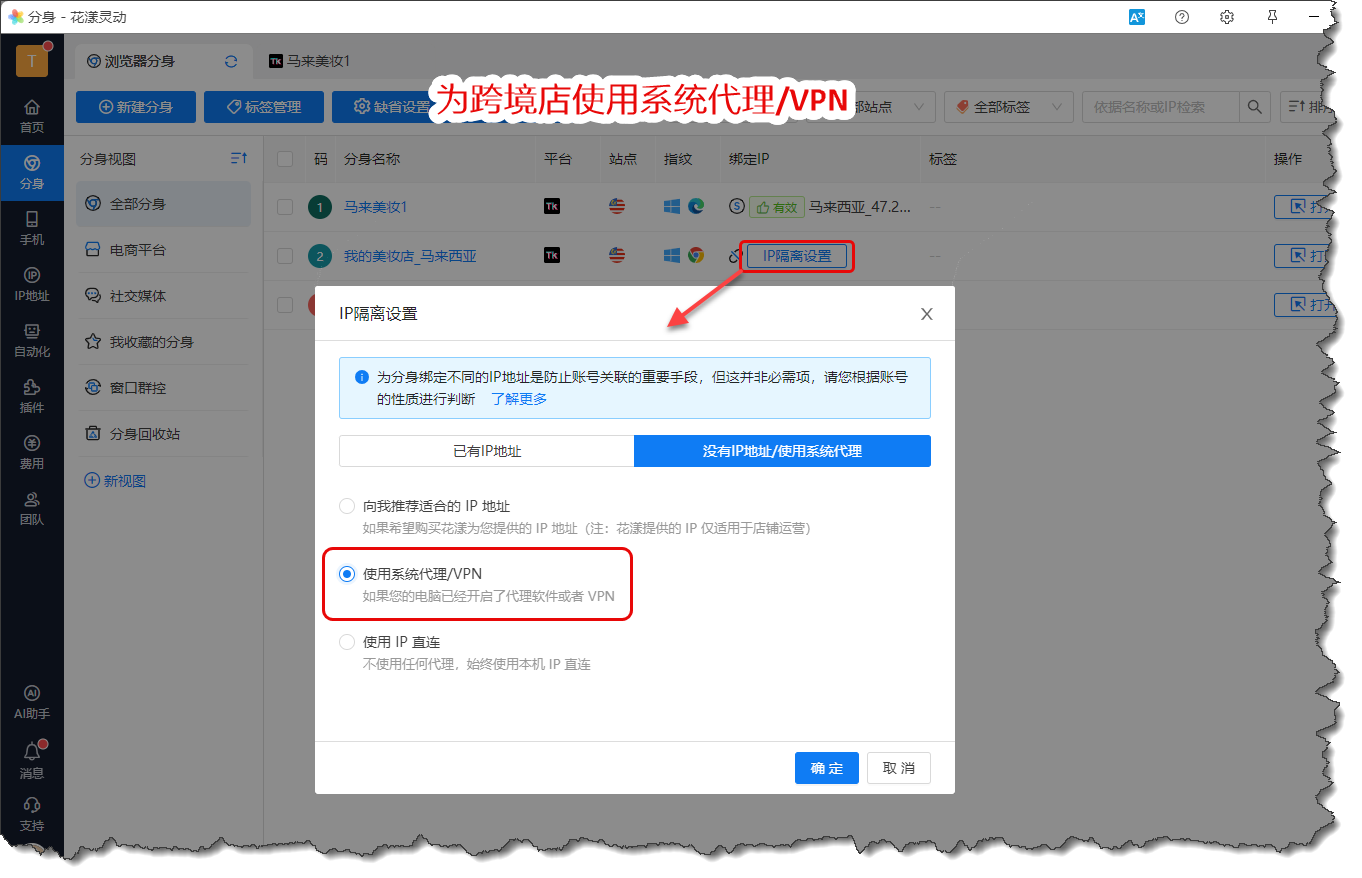Switch to the 已有IP地址 tab
The height and width of the screenshot is (878, 1362).
[x=487, y=451]
